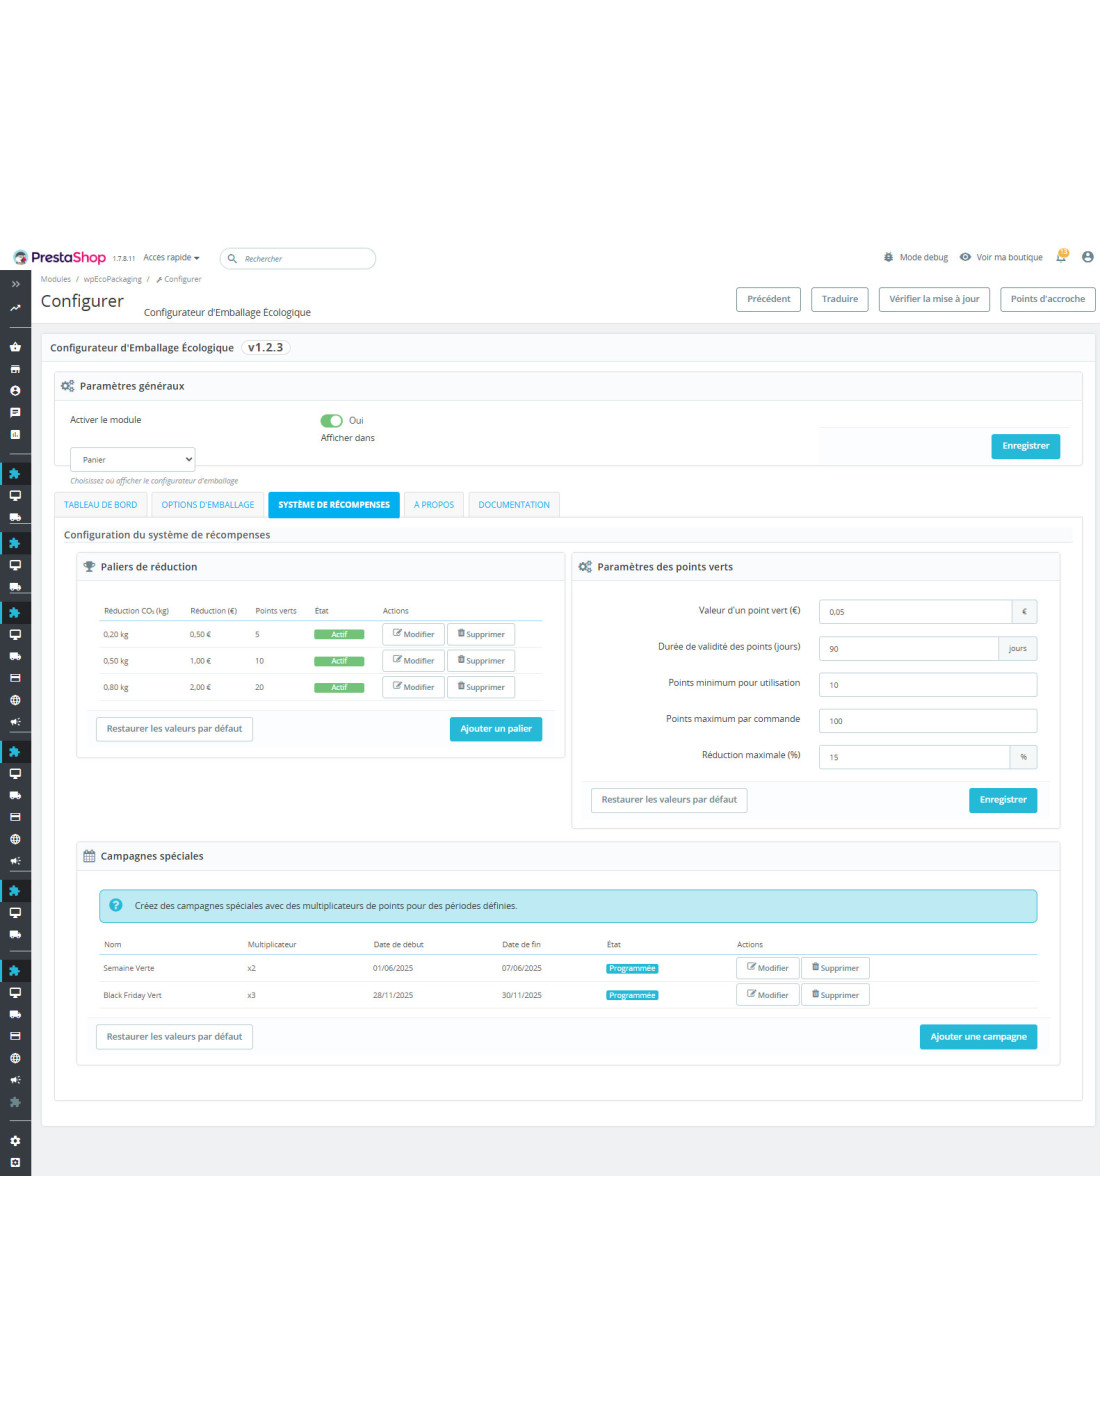Open the user profile avatar icon

1087,257
